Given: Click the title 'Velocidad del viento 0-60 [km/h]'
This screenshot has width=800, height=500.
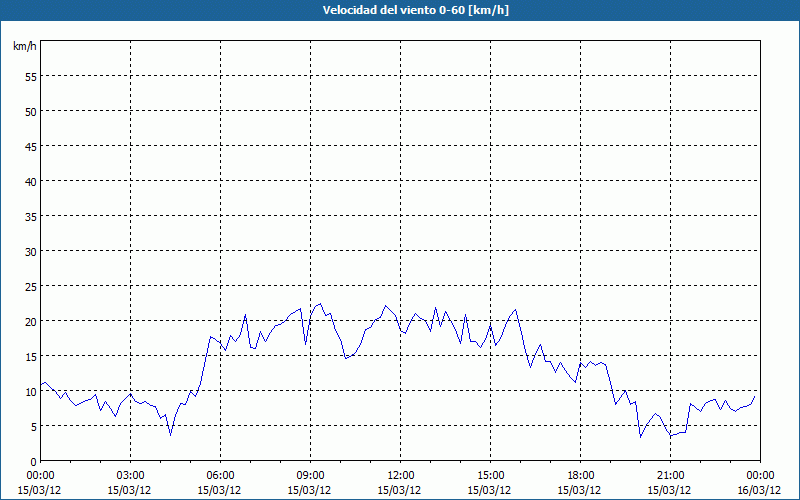Looking at the screenshot, I should [415, 10].
